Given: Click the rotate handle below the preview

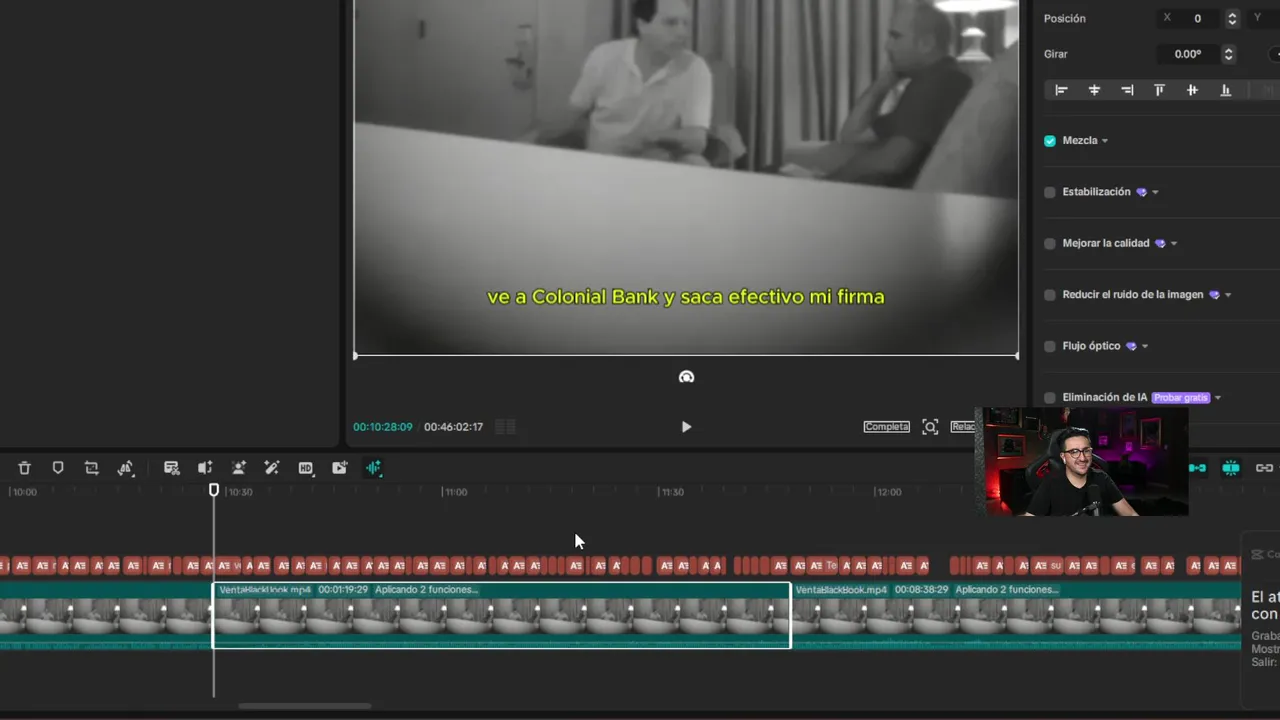Looking at the screenshot, I should click(686, 377).
